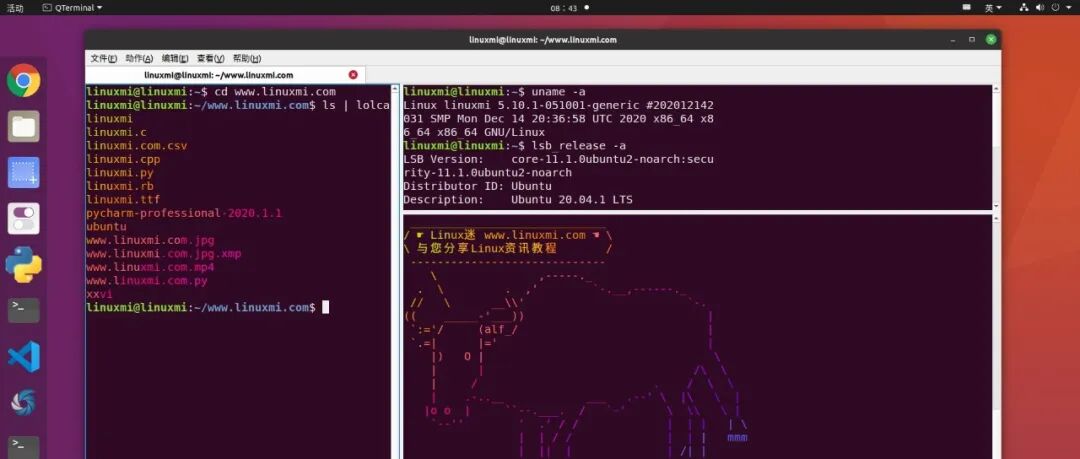Click the 'Ubuntu 20.04.1 LTS' description line
The width and height of the screenshot is (1080, 459).
[572, 200]
